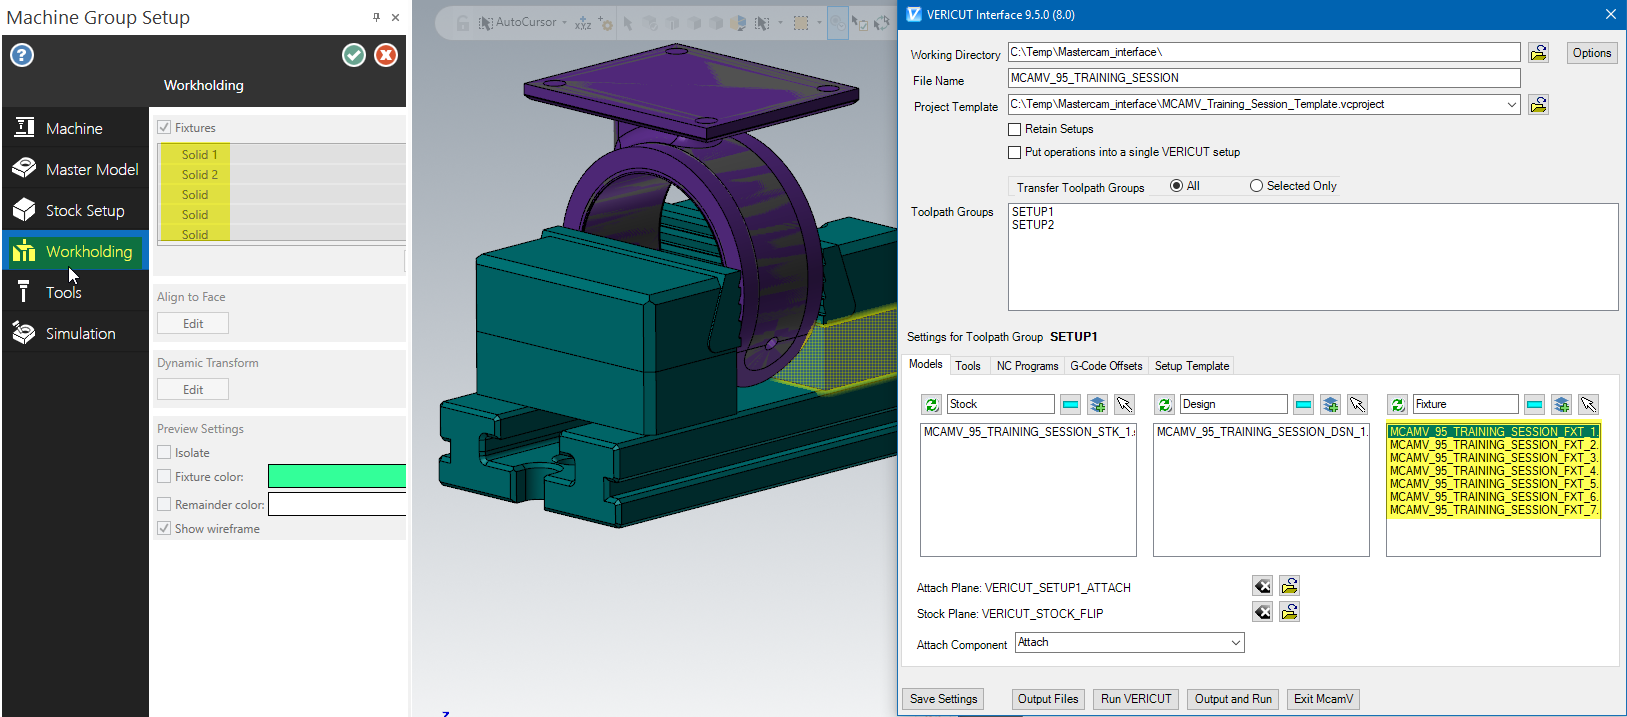Add a Design model by level

1330,404
